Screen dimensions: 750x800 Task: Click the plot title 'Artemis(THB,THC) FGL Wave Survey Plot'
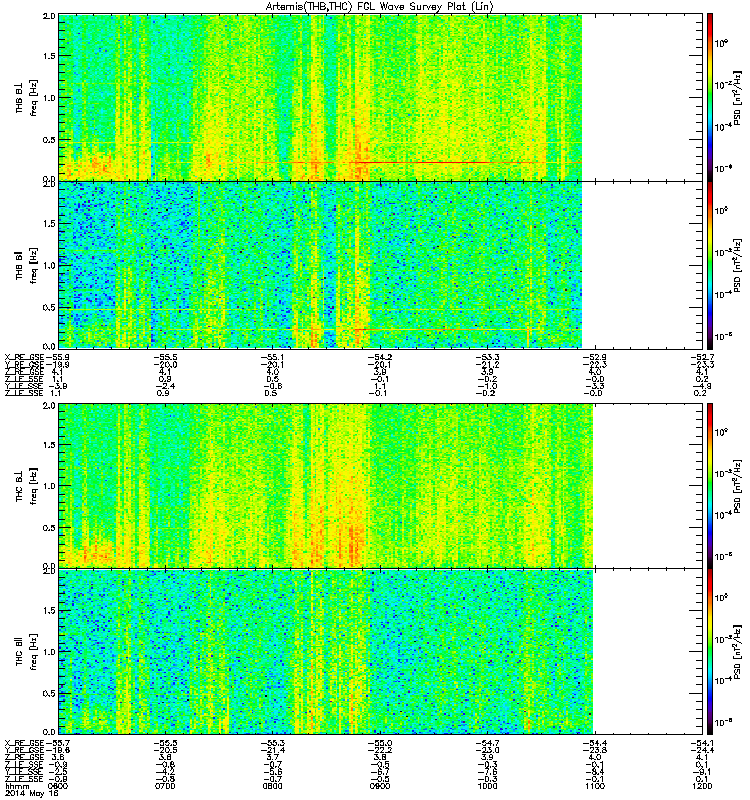(x=380, y=6)
